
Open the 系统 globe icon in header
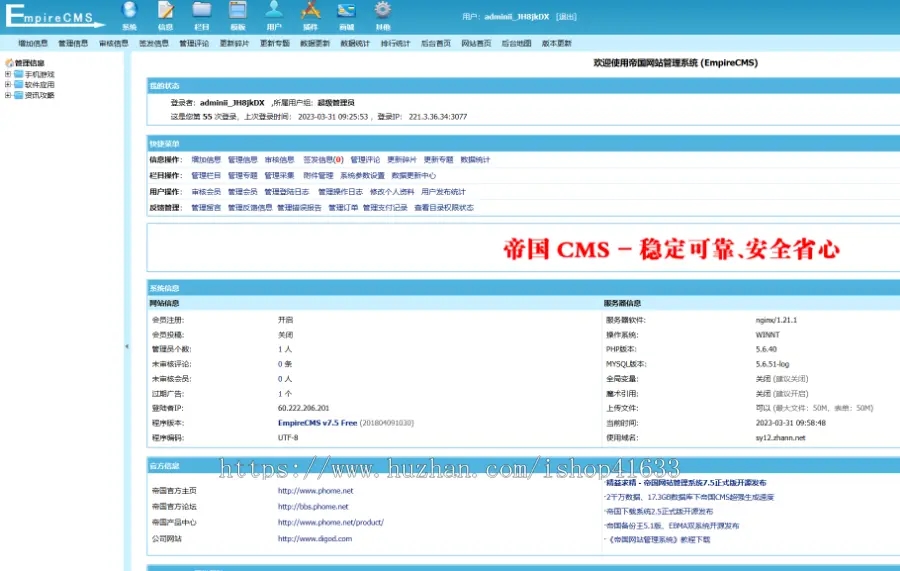tap(130, 10)
